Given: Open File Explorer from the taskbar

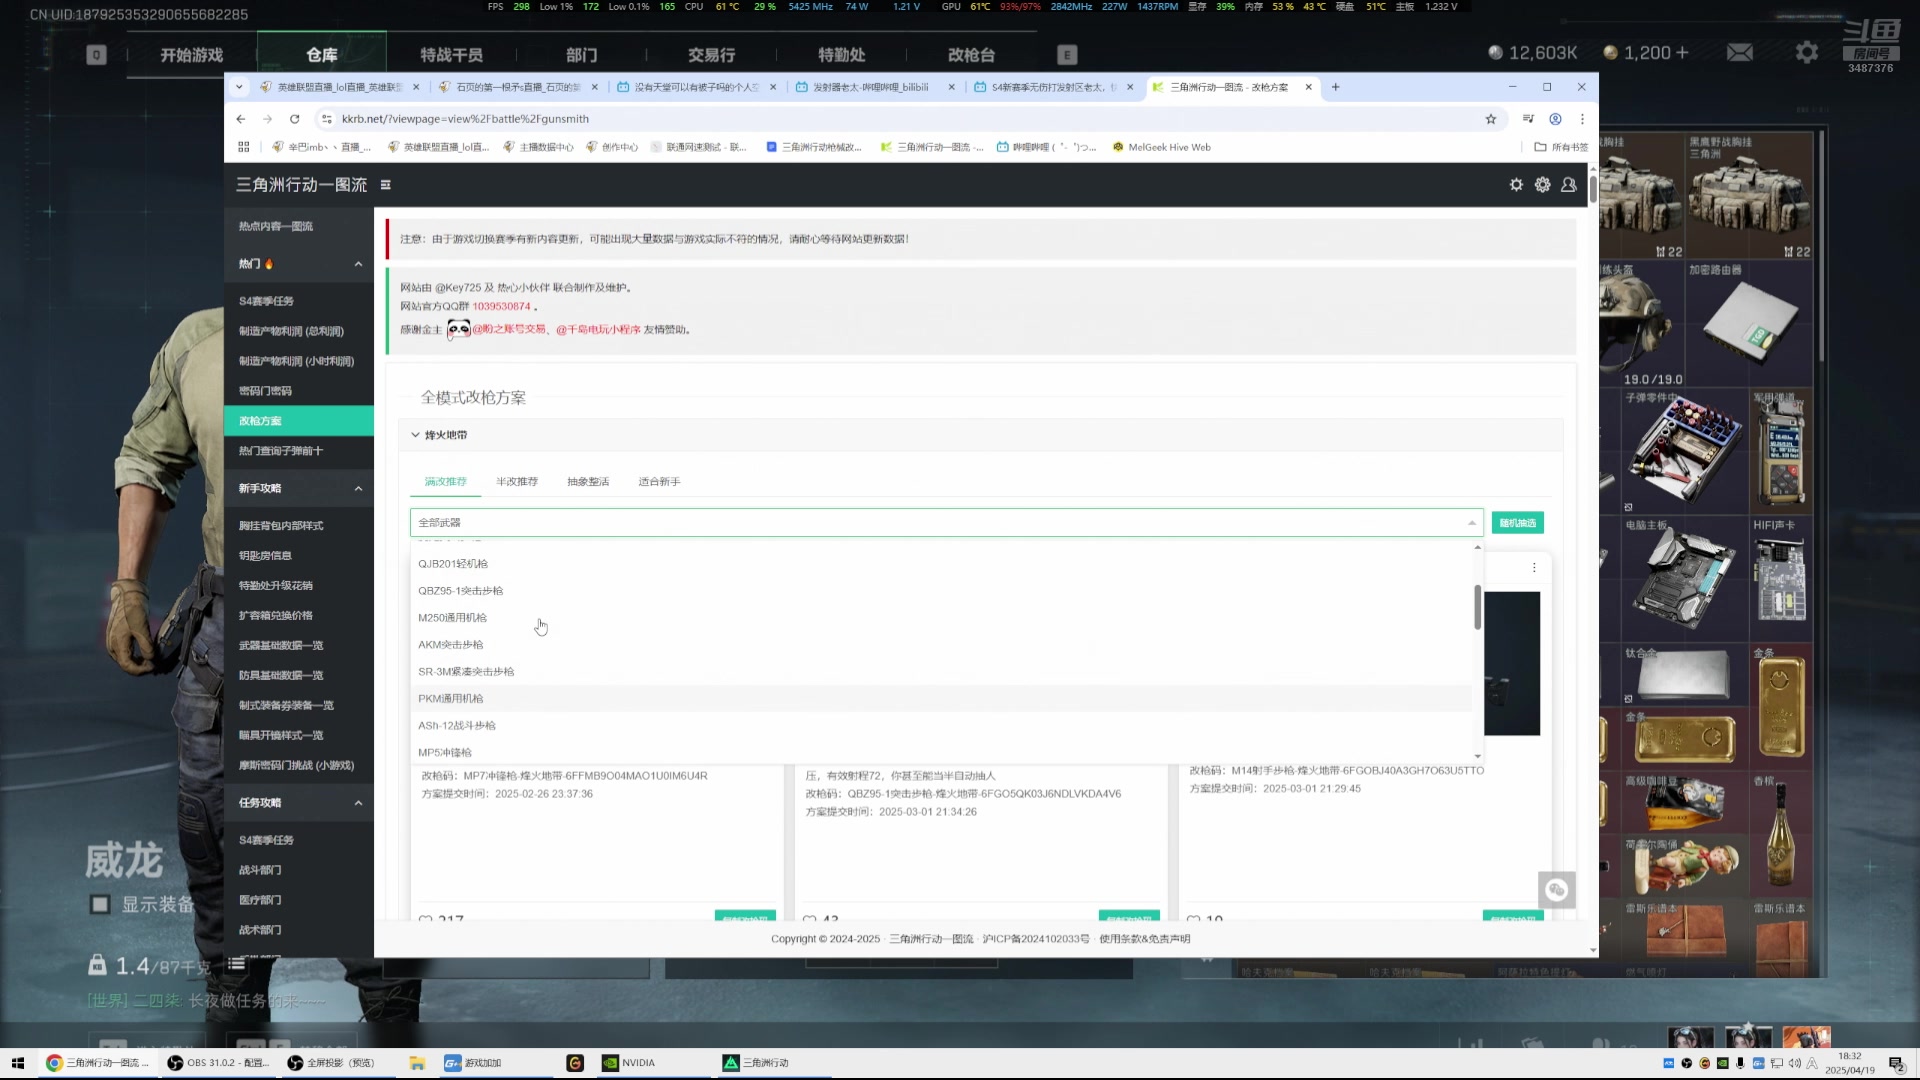Looking at the screenshot, I should coord(417,1063).
